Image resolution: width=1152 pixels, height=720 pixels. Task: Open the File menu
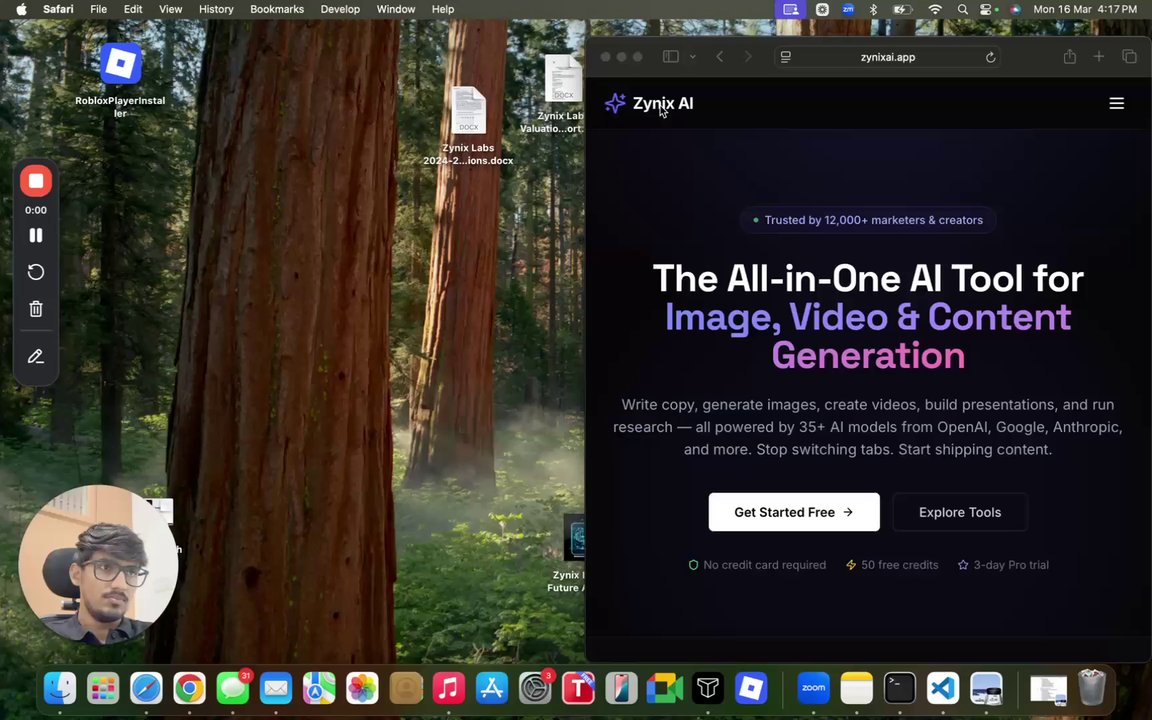(x=98, y=9)
